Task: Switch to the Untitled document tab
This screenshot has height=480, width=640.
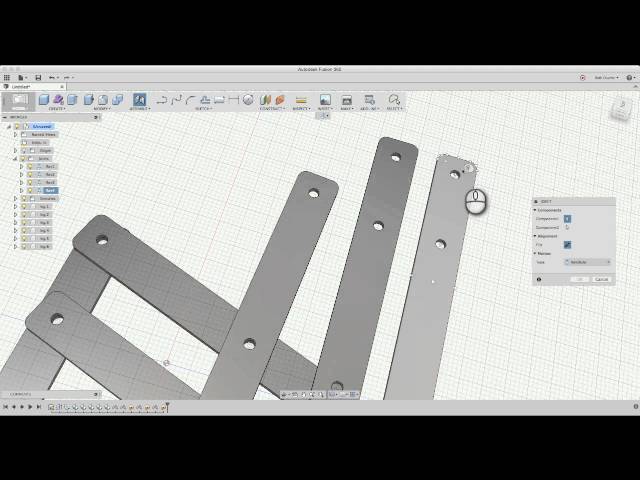Action: pyautogui.click(x=33, y=87)
